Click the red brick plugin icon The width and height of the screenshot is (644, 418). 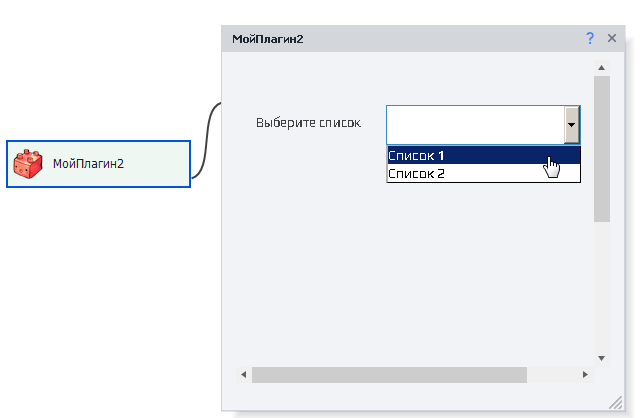[28, 164]
